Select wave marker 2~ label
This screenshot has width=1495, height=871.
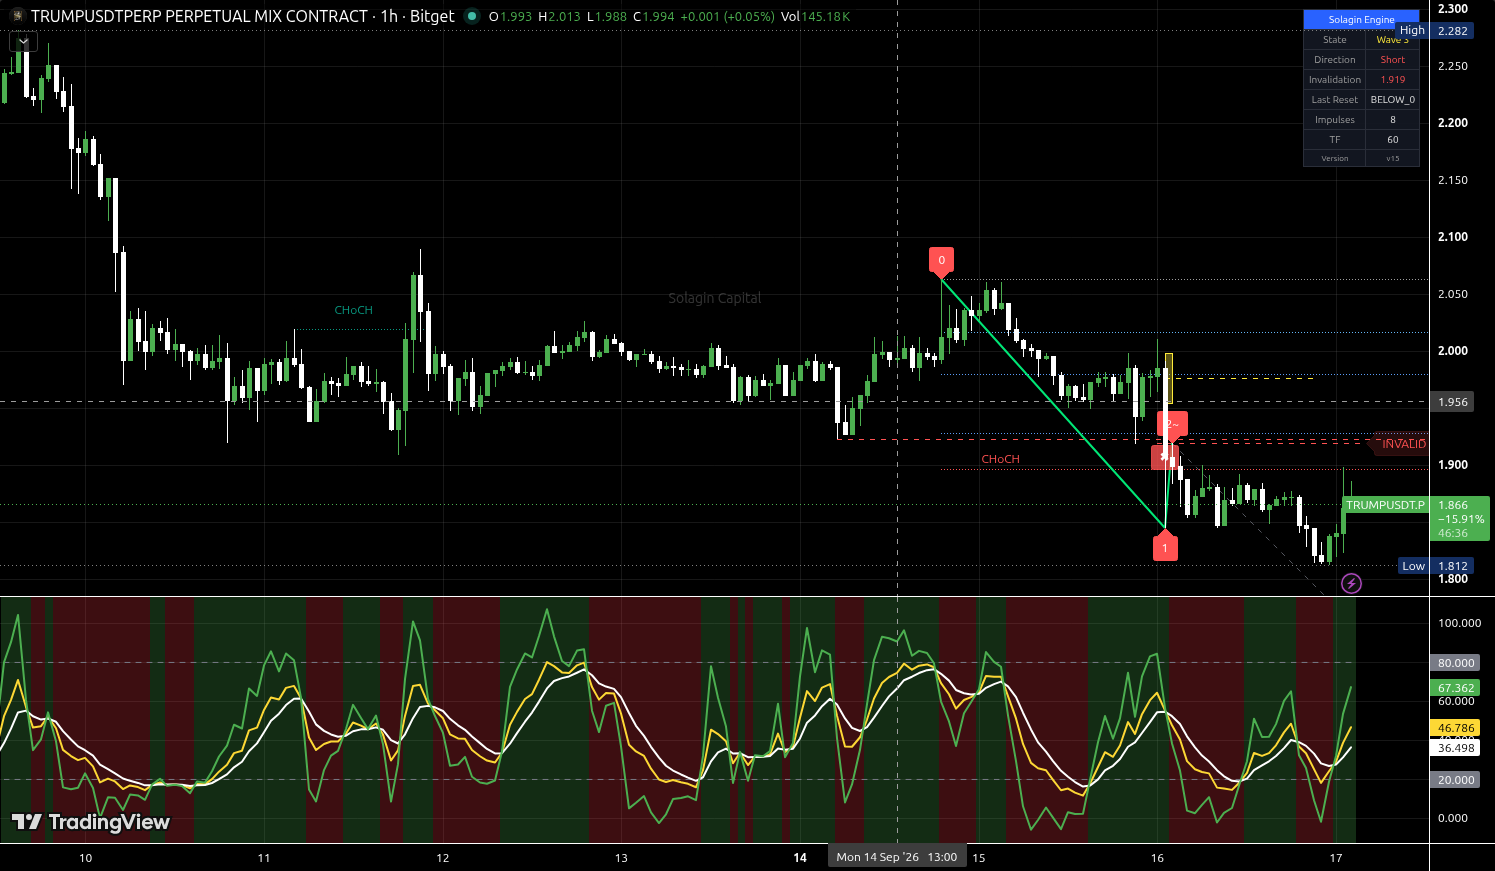point(1173,424)
